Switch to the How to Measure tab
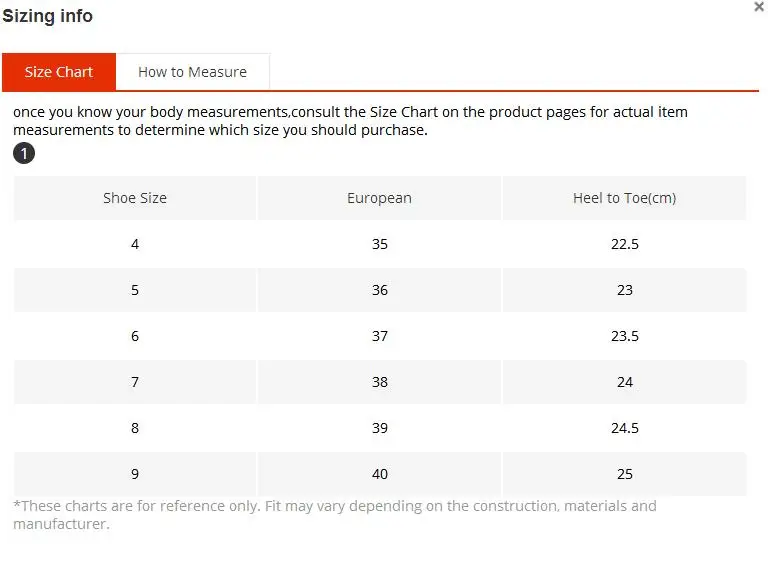Image resolution: width=768 pixels, height=583 pixels. pos(192,72)
